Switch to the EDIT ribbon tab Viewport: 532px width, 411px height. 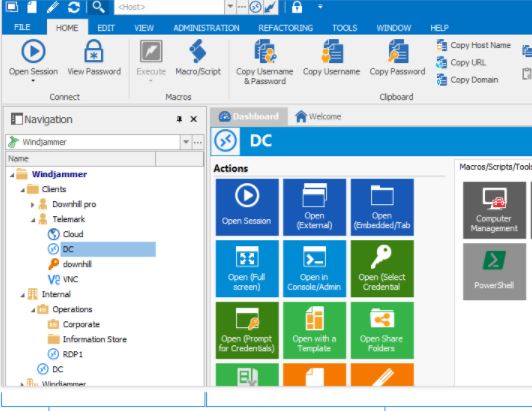pyautogui.click(x=106, y=27)
